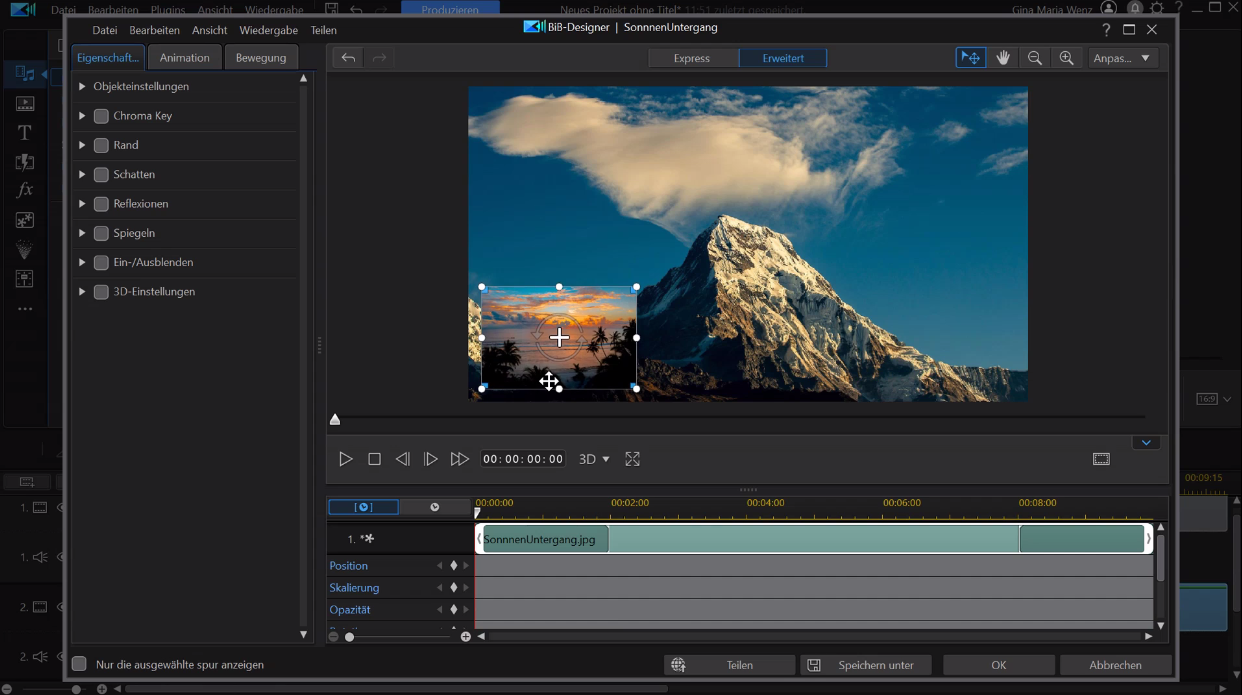Click the zoom out magnifier icon

click(x=1035, y=58)
